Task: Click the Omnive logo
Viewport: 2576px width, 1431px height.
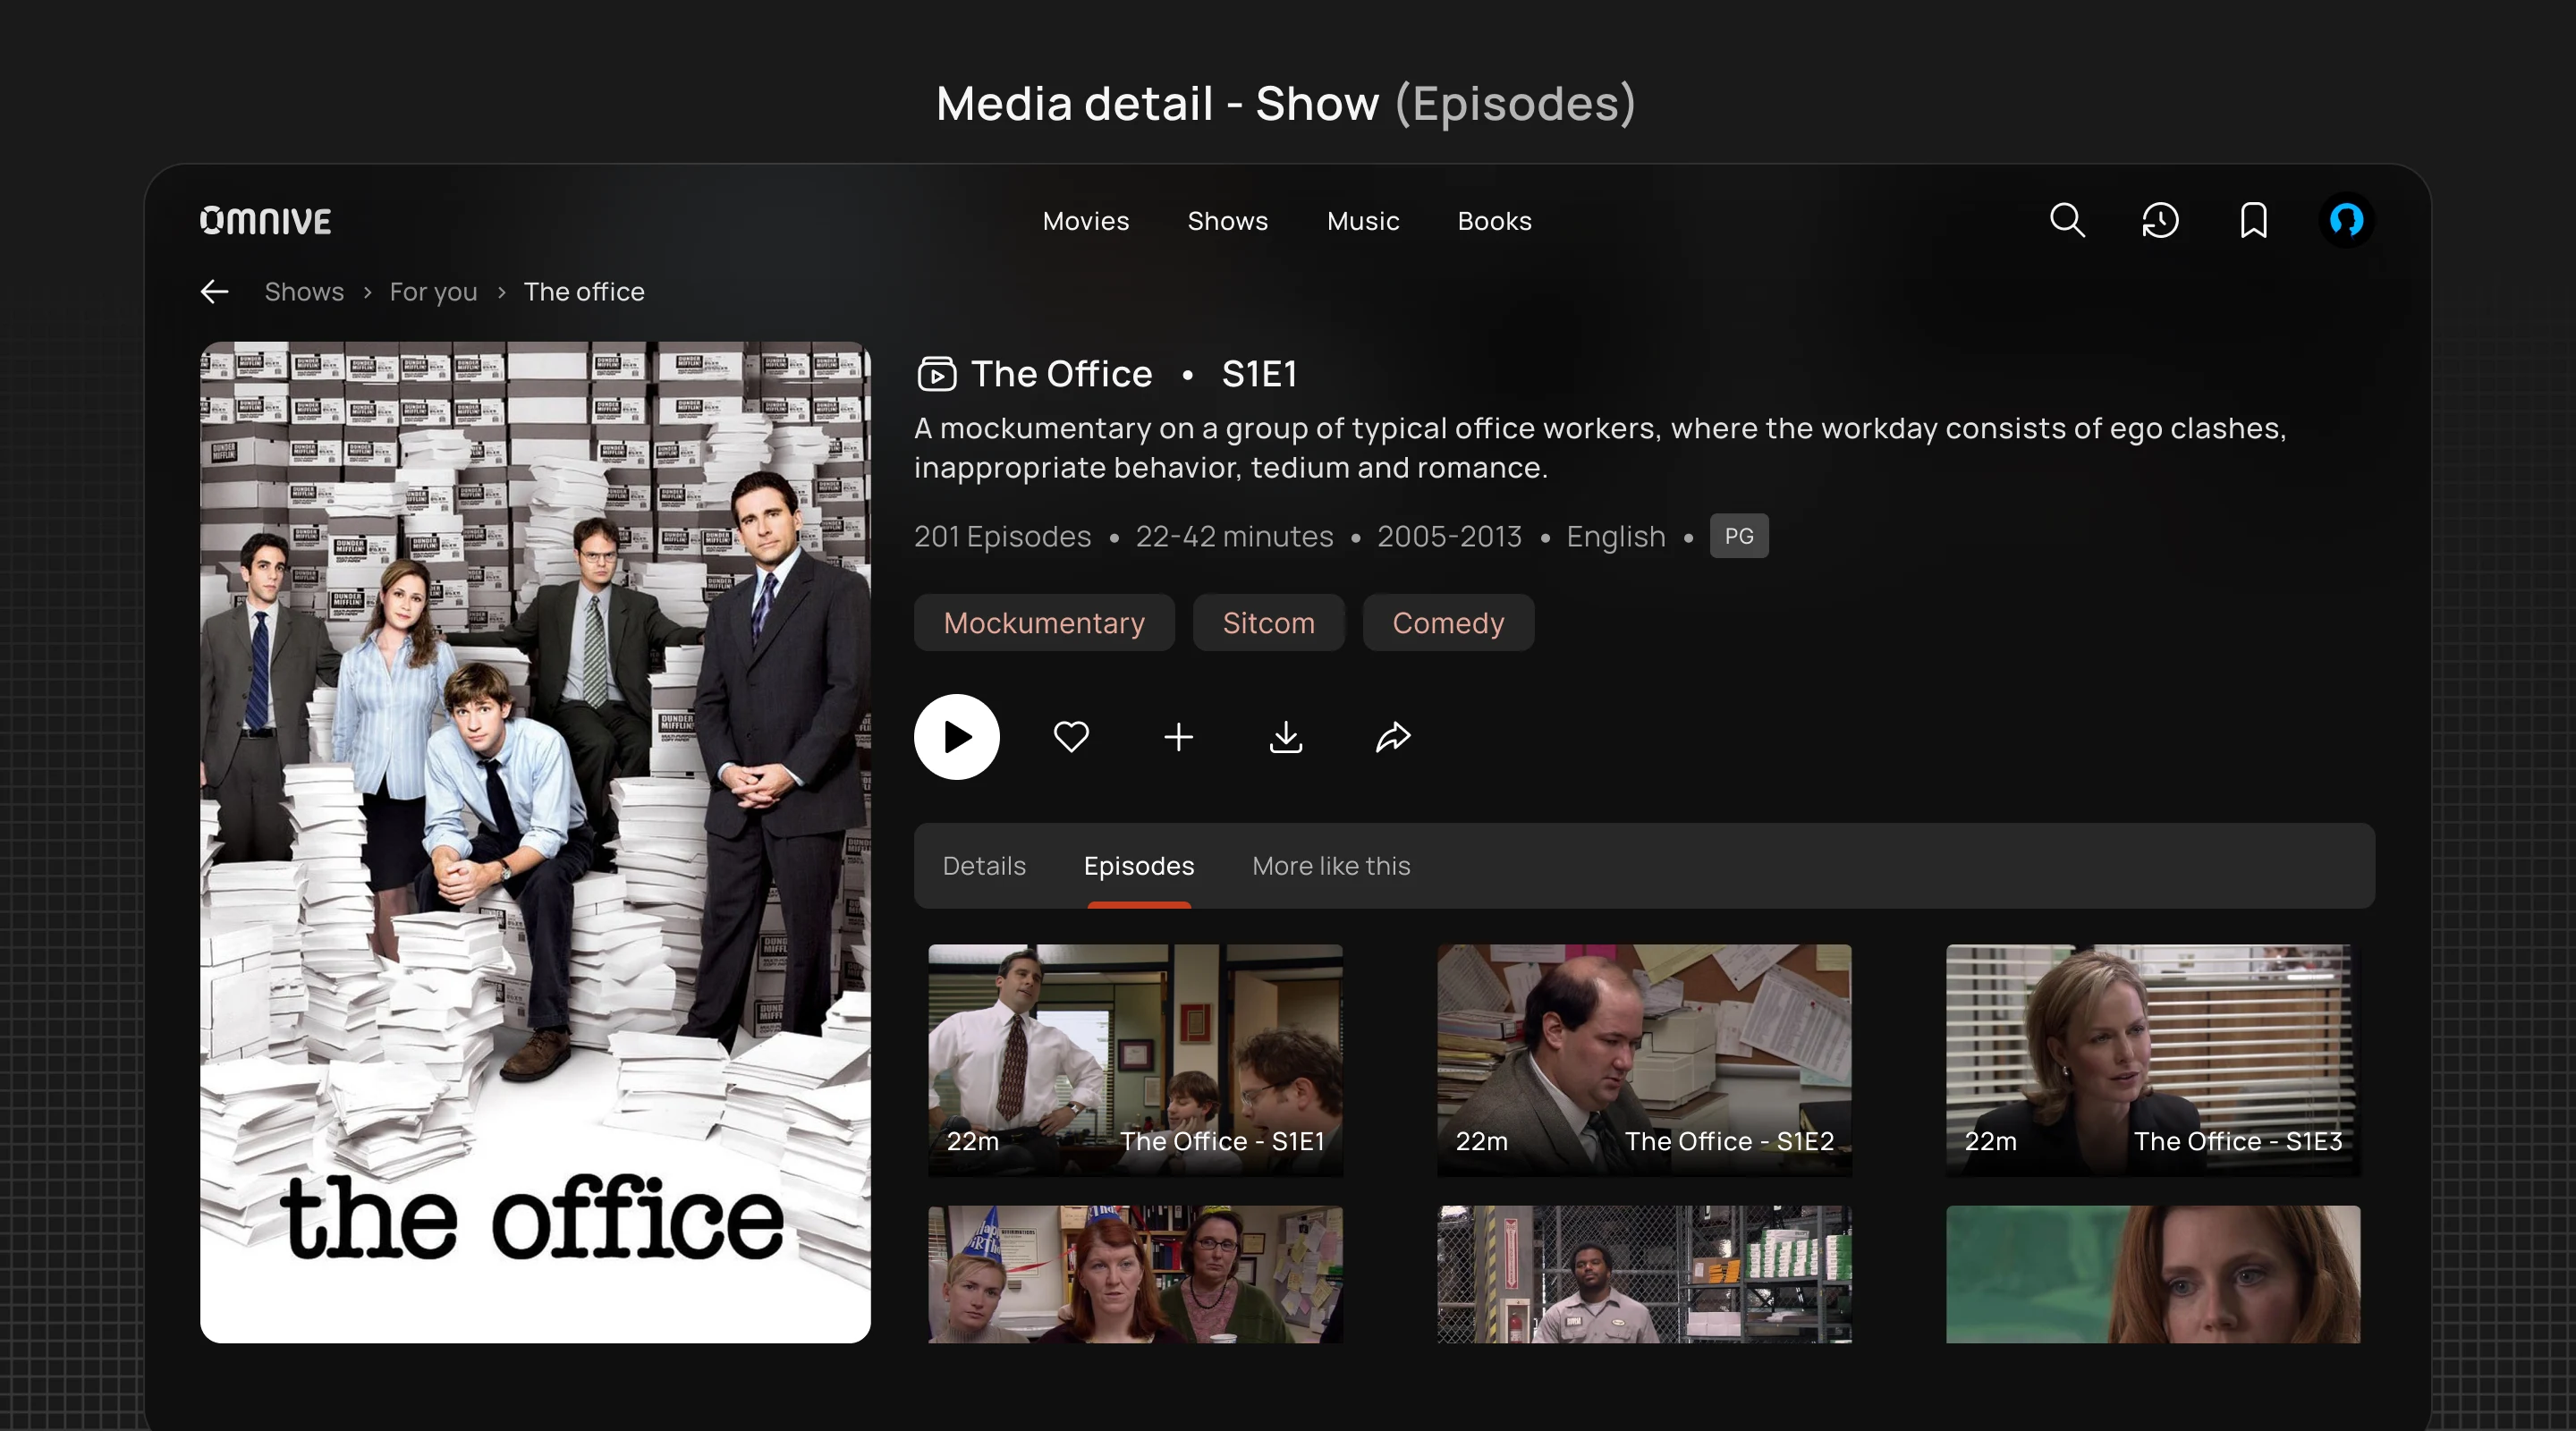Action: [x=266, y=221]
